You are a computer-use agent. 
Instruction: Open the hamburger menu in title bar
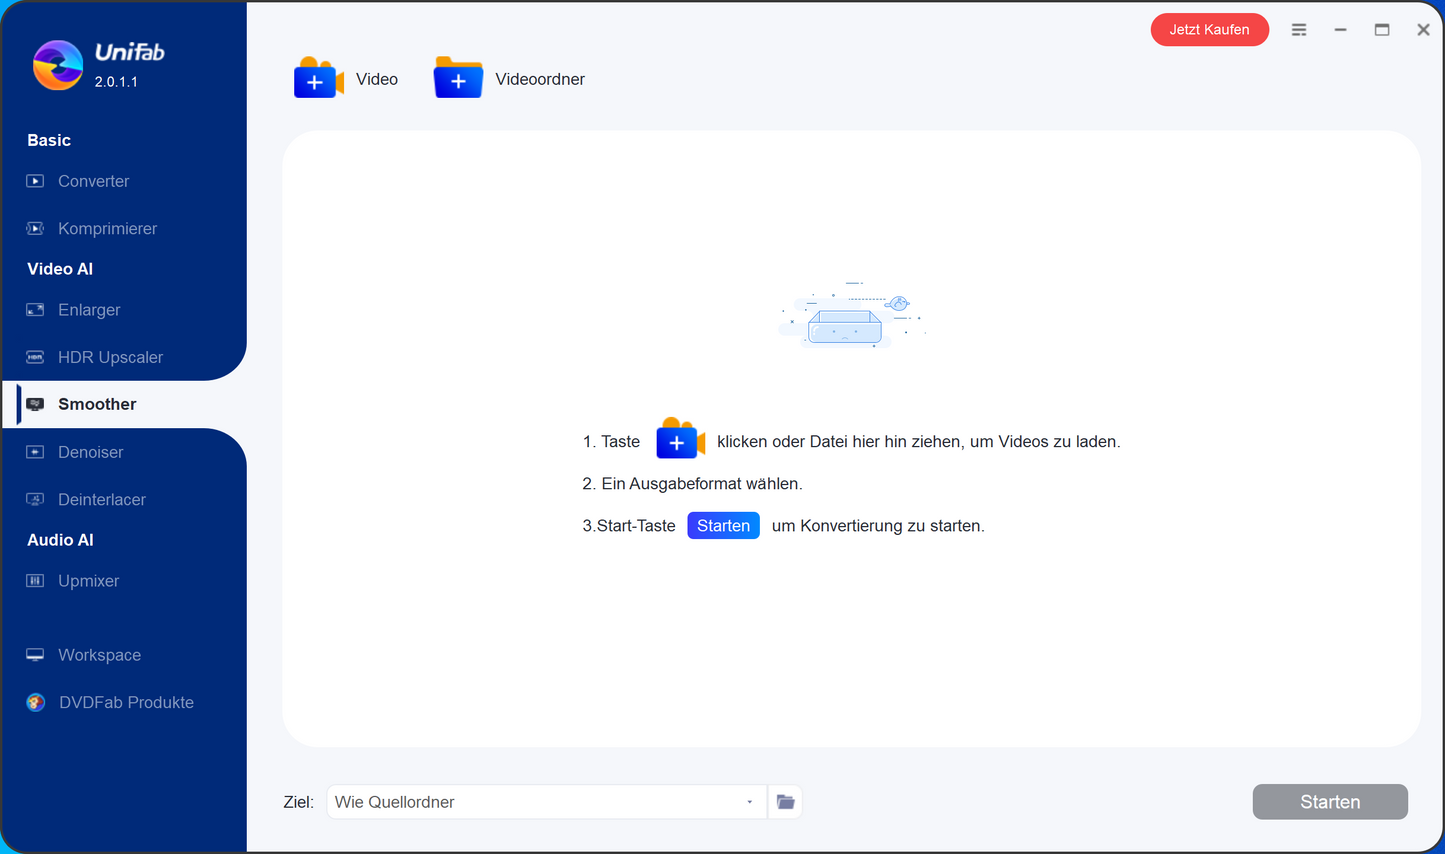pos(1299,30)
